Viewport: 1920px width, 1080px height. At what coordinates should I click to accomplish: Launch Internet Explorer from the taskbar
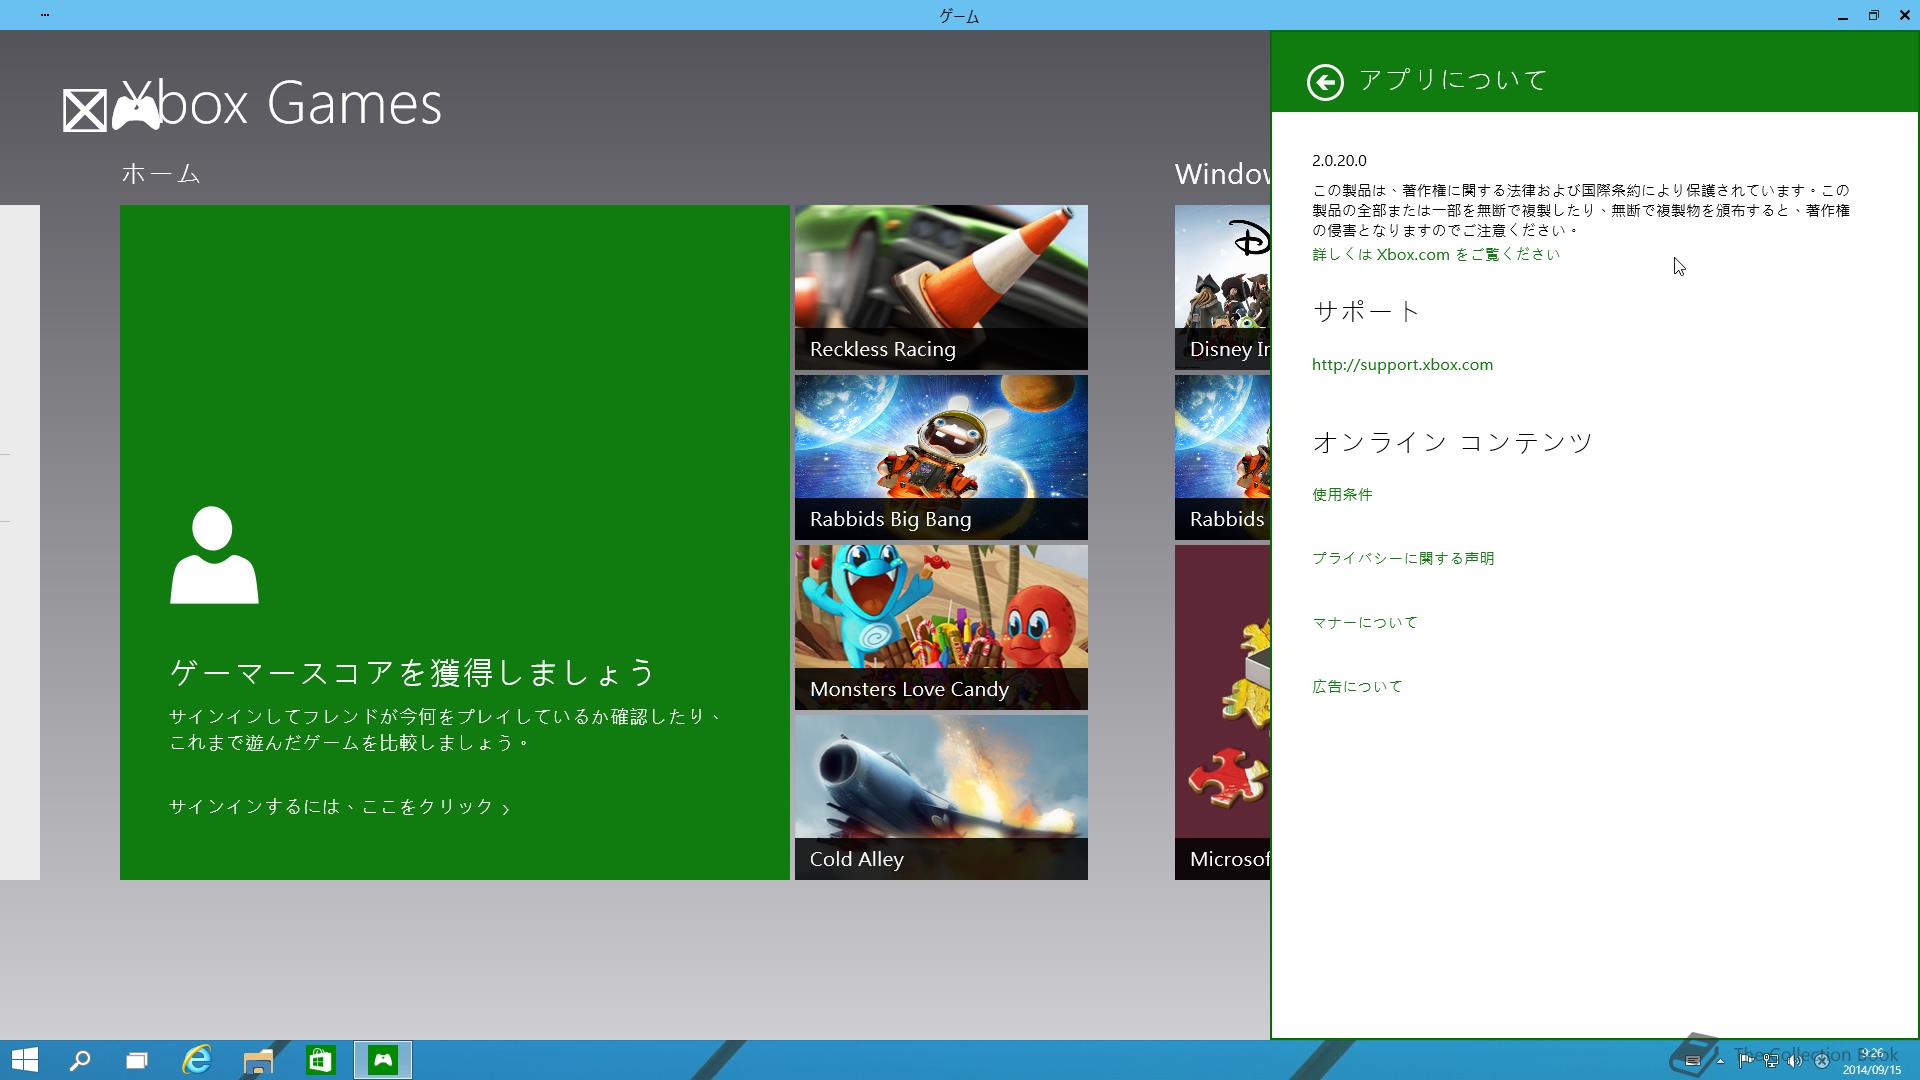pyautogui.click(x=197, y=1060)
